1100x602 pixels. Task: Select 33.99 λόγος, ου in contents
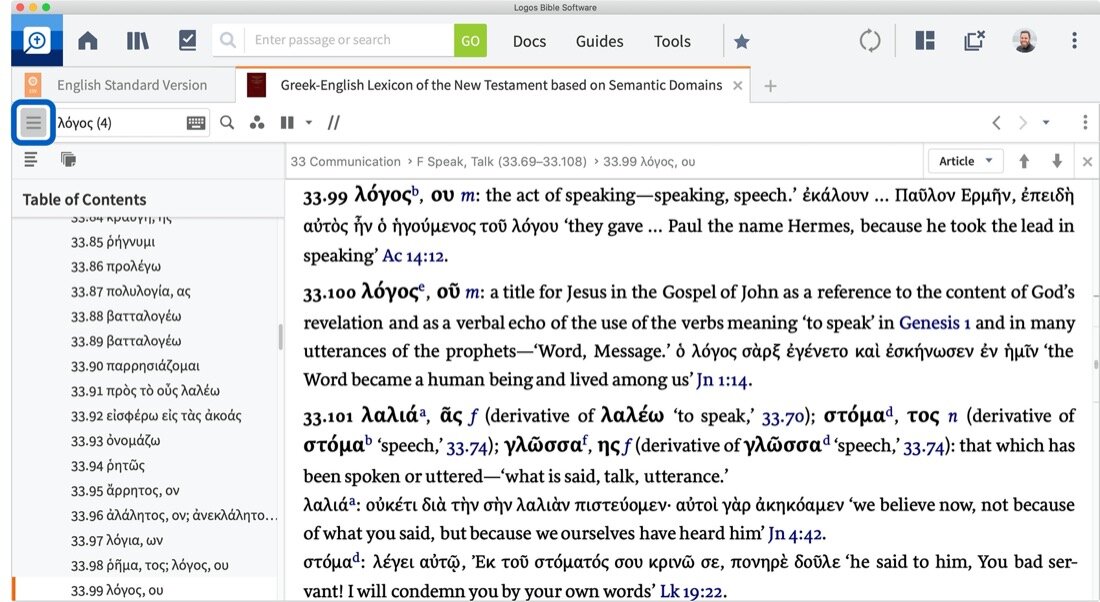click(x=116, y=590)
